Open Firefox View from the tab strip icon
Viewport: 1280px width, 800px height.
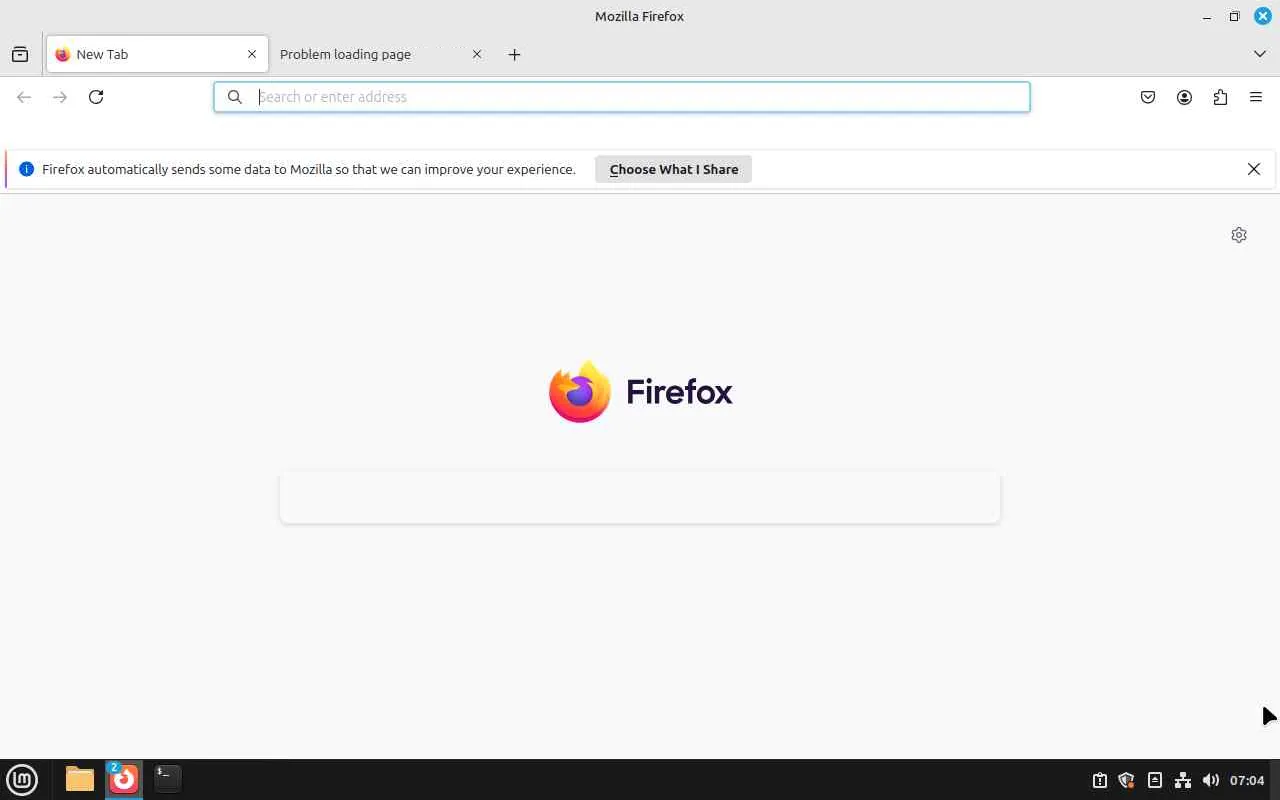coord(20,54)
